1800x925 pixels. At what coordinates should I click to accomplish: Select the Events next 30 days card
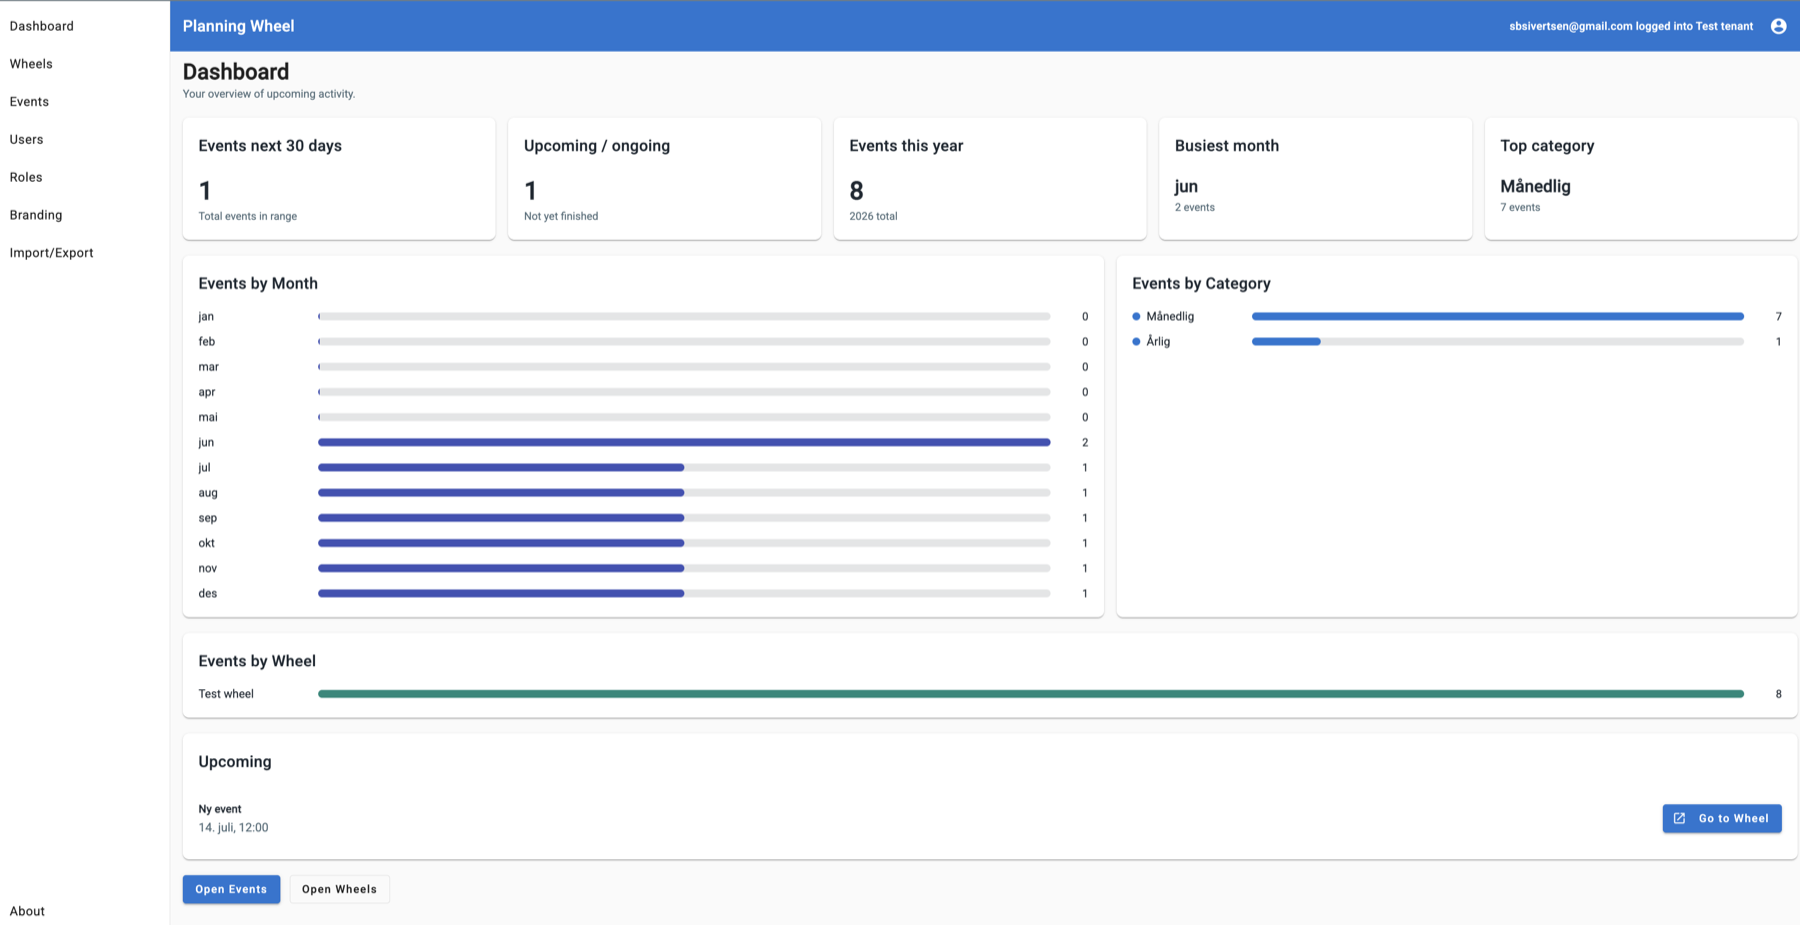coord(339,179)
